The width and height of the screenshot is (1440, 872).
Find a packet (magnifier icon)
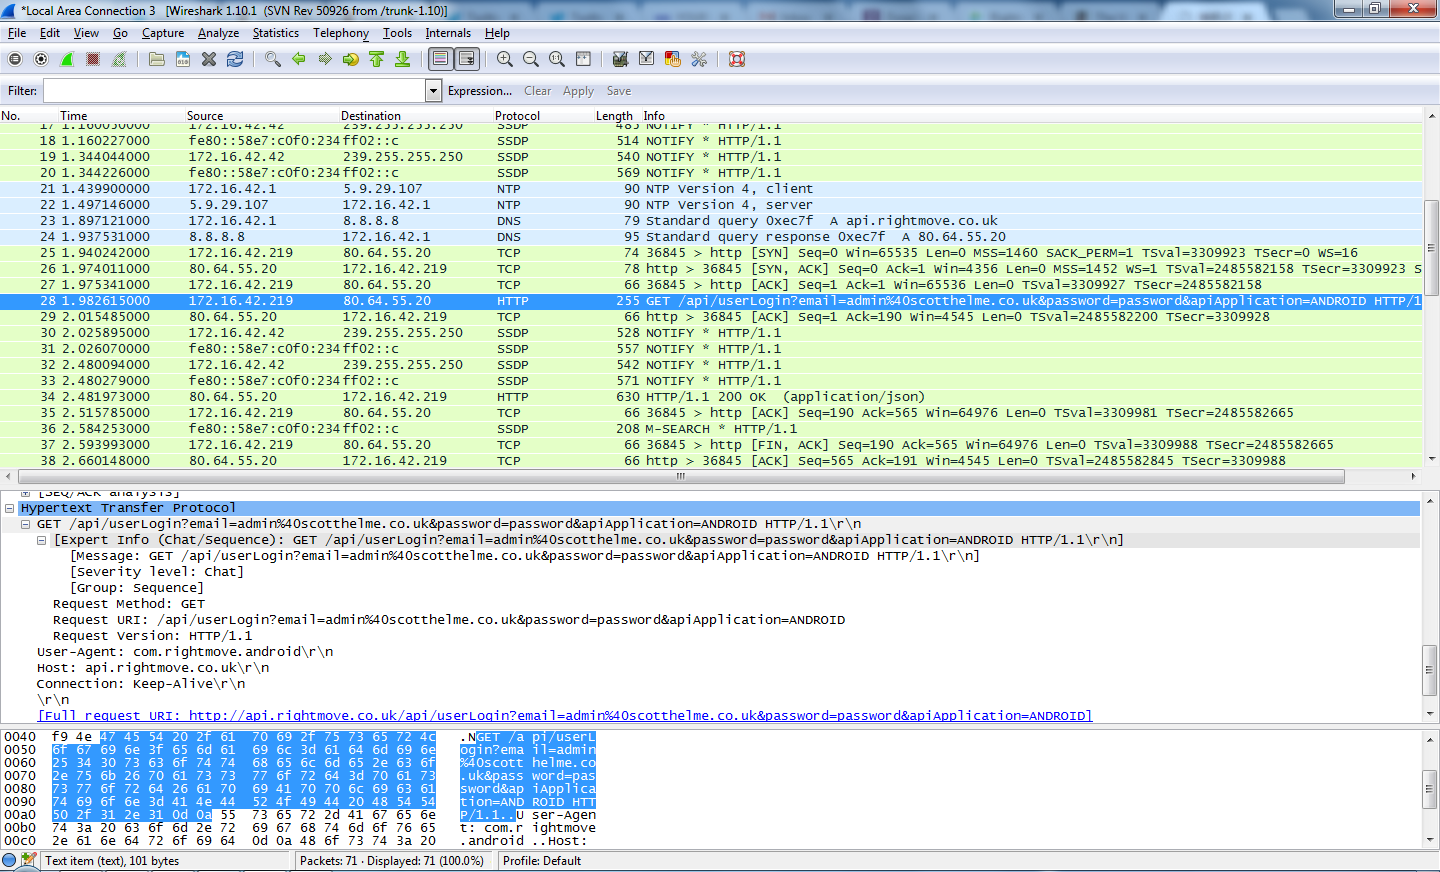273,60
